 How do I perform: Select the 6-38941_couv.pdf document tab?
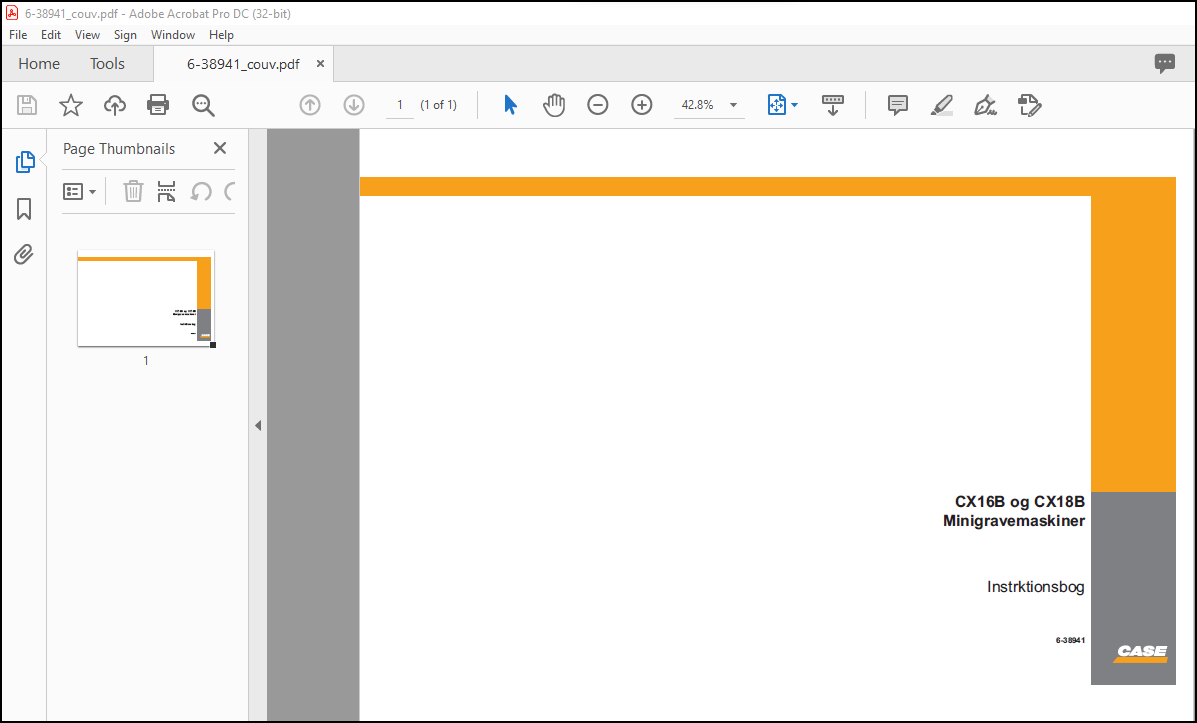tap(243, 64)
